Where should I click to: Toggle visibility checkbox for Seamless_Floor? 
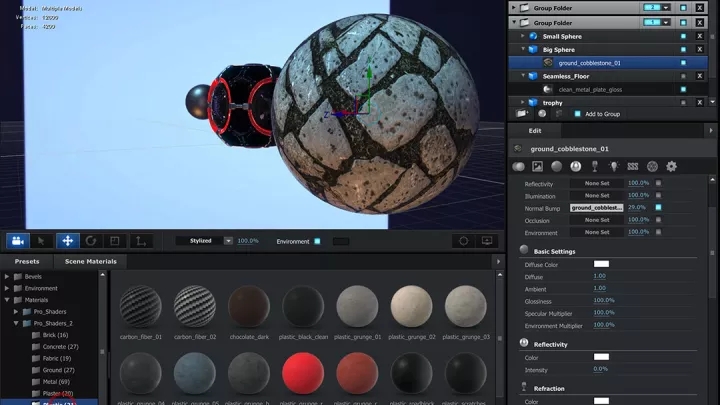coord(683,76)
